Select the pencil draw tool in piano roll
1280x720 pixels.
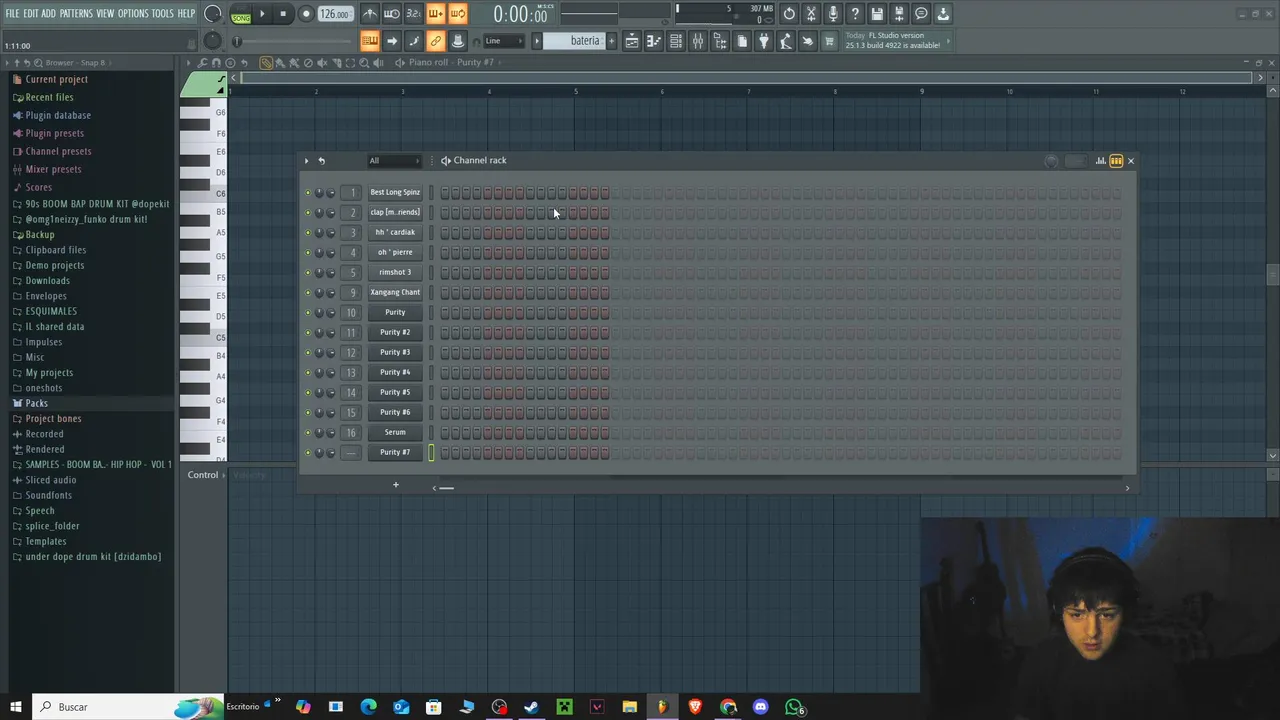266,63
